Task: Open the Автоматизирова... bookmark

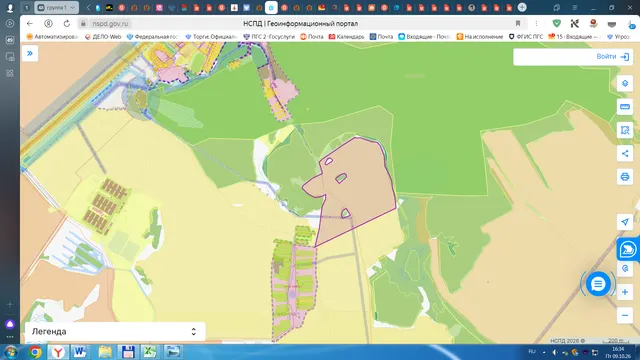Action: tap(52, 37)
